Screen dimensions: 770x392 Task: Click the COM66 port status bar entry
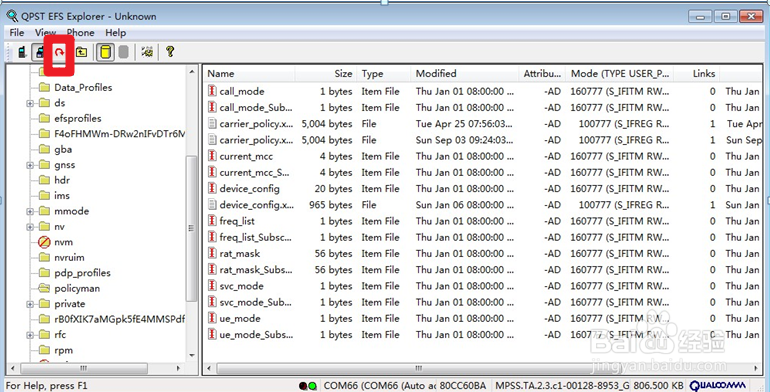tap(379, 386)
